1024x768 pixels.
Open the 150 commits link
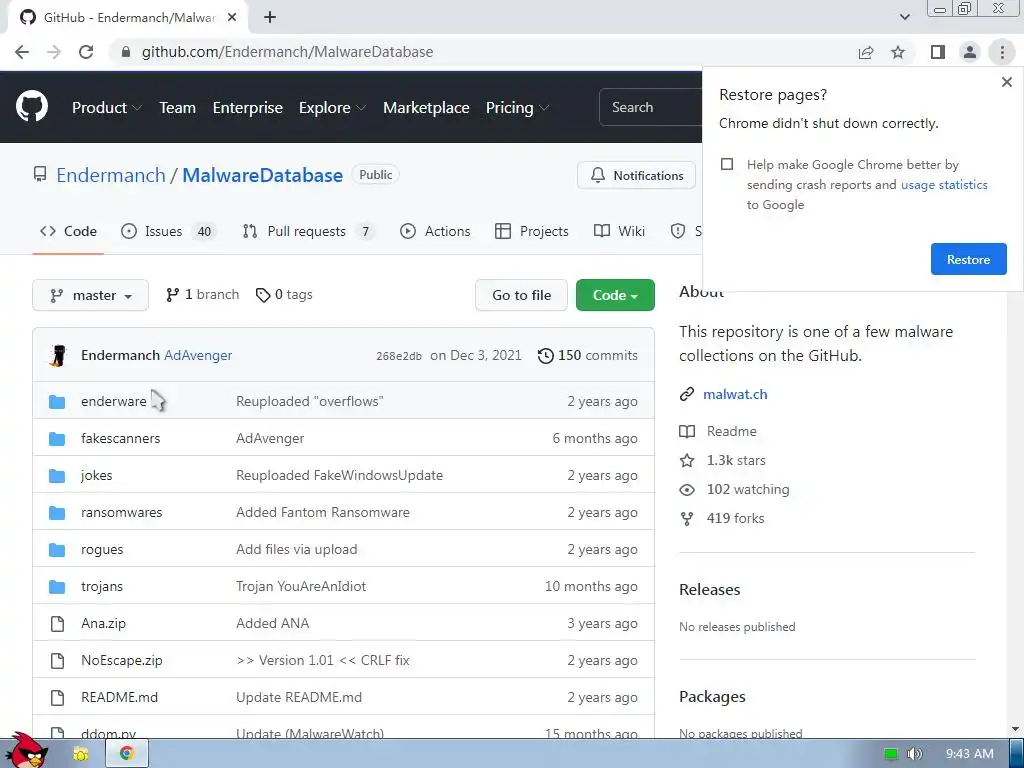(x=588, y=355)
